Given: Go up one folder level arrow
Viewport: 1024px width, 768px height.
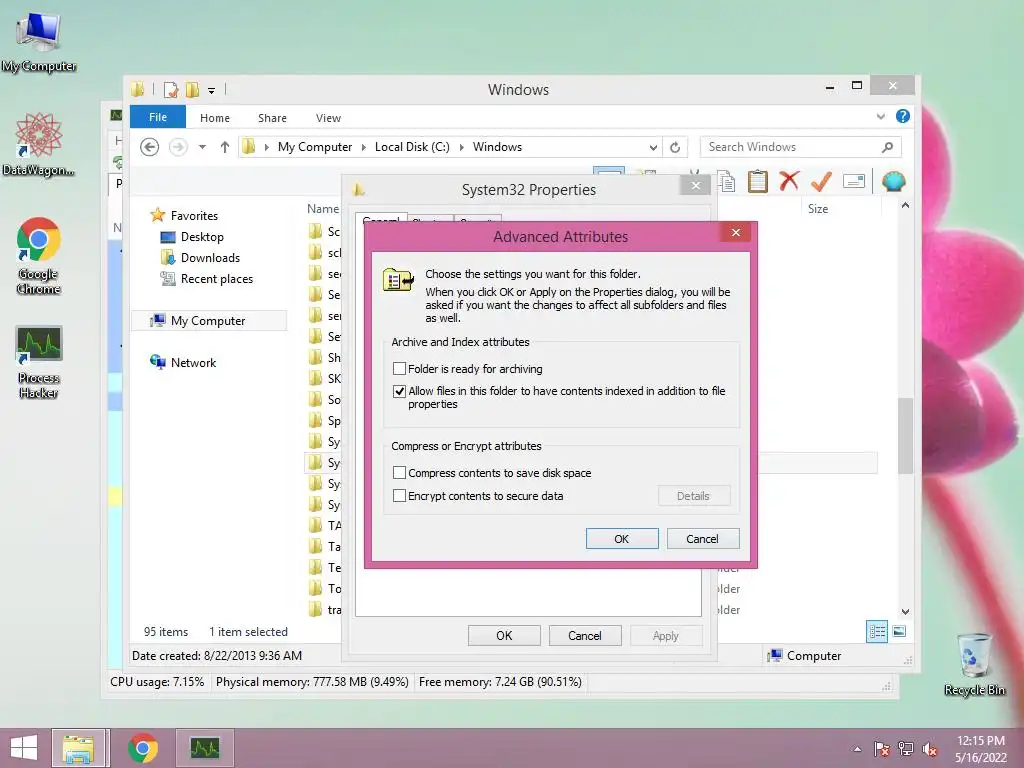Looking at the screenshot, I should click(225, 147).
